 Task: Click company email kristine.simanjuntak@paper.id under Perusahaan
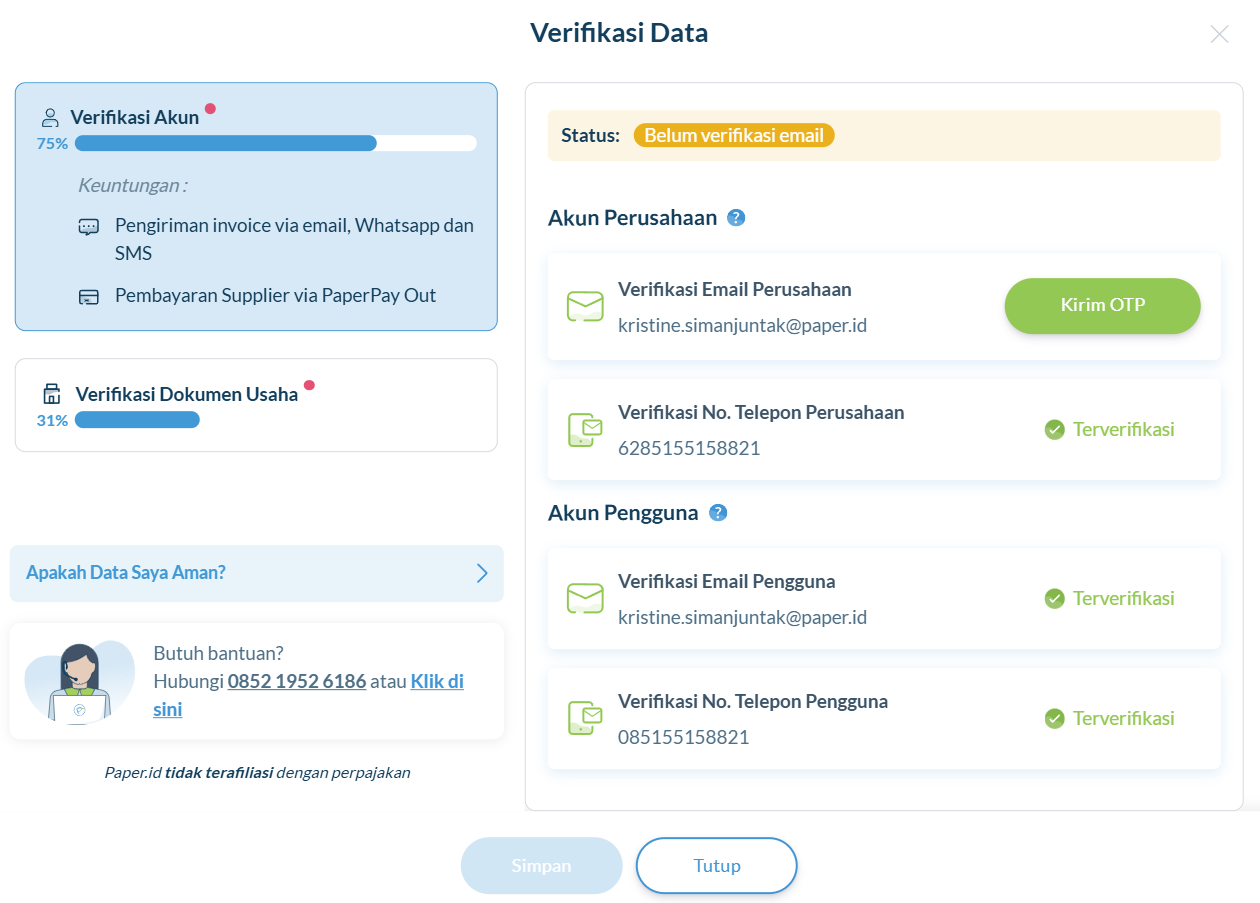pos(743,325)
